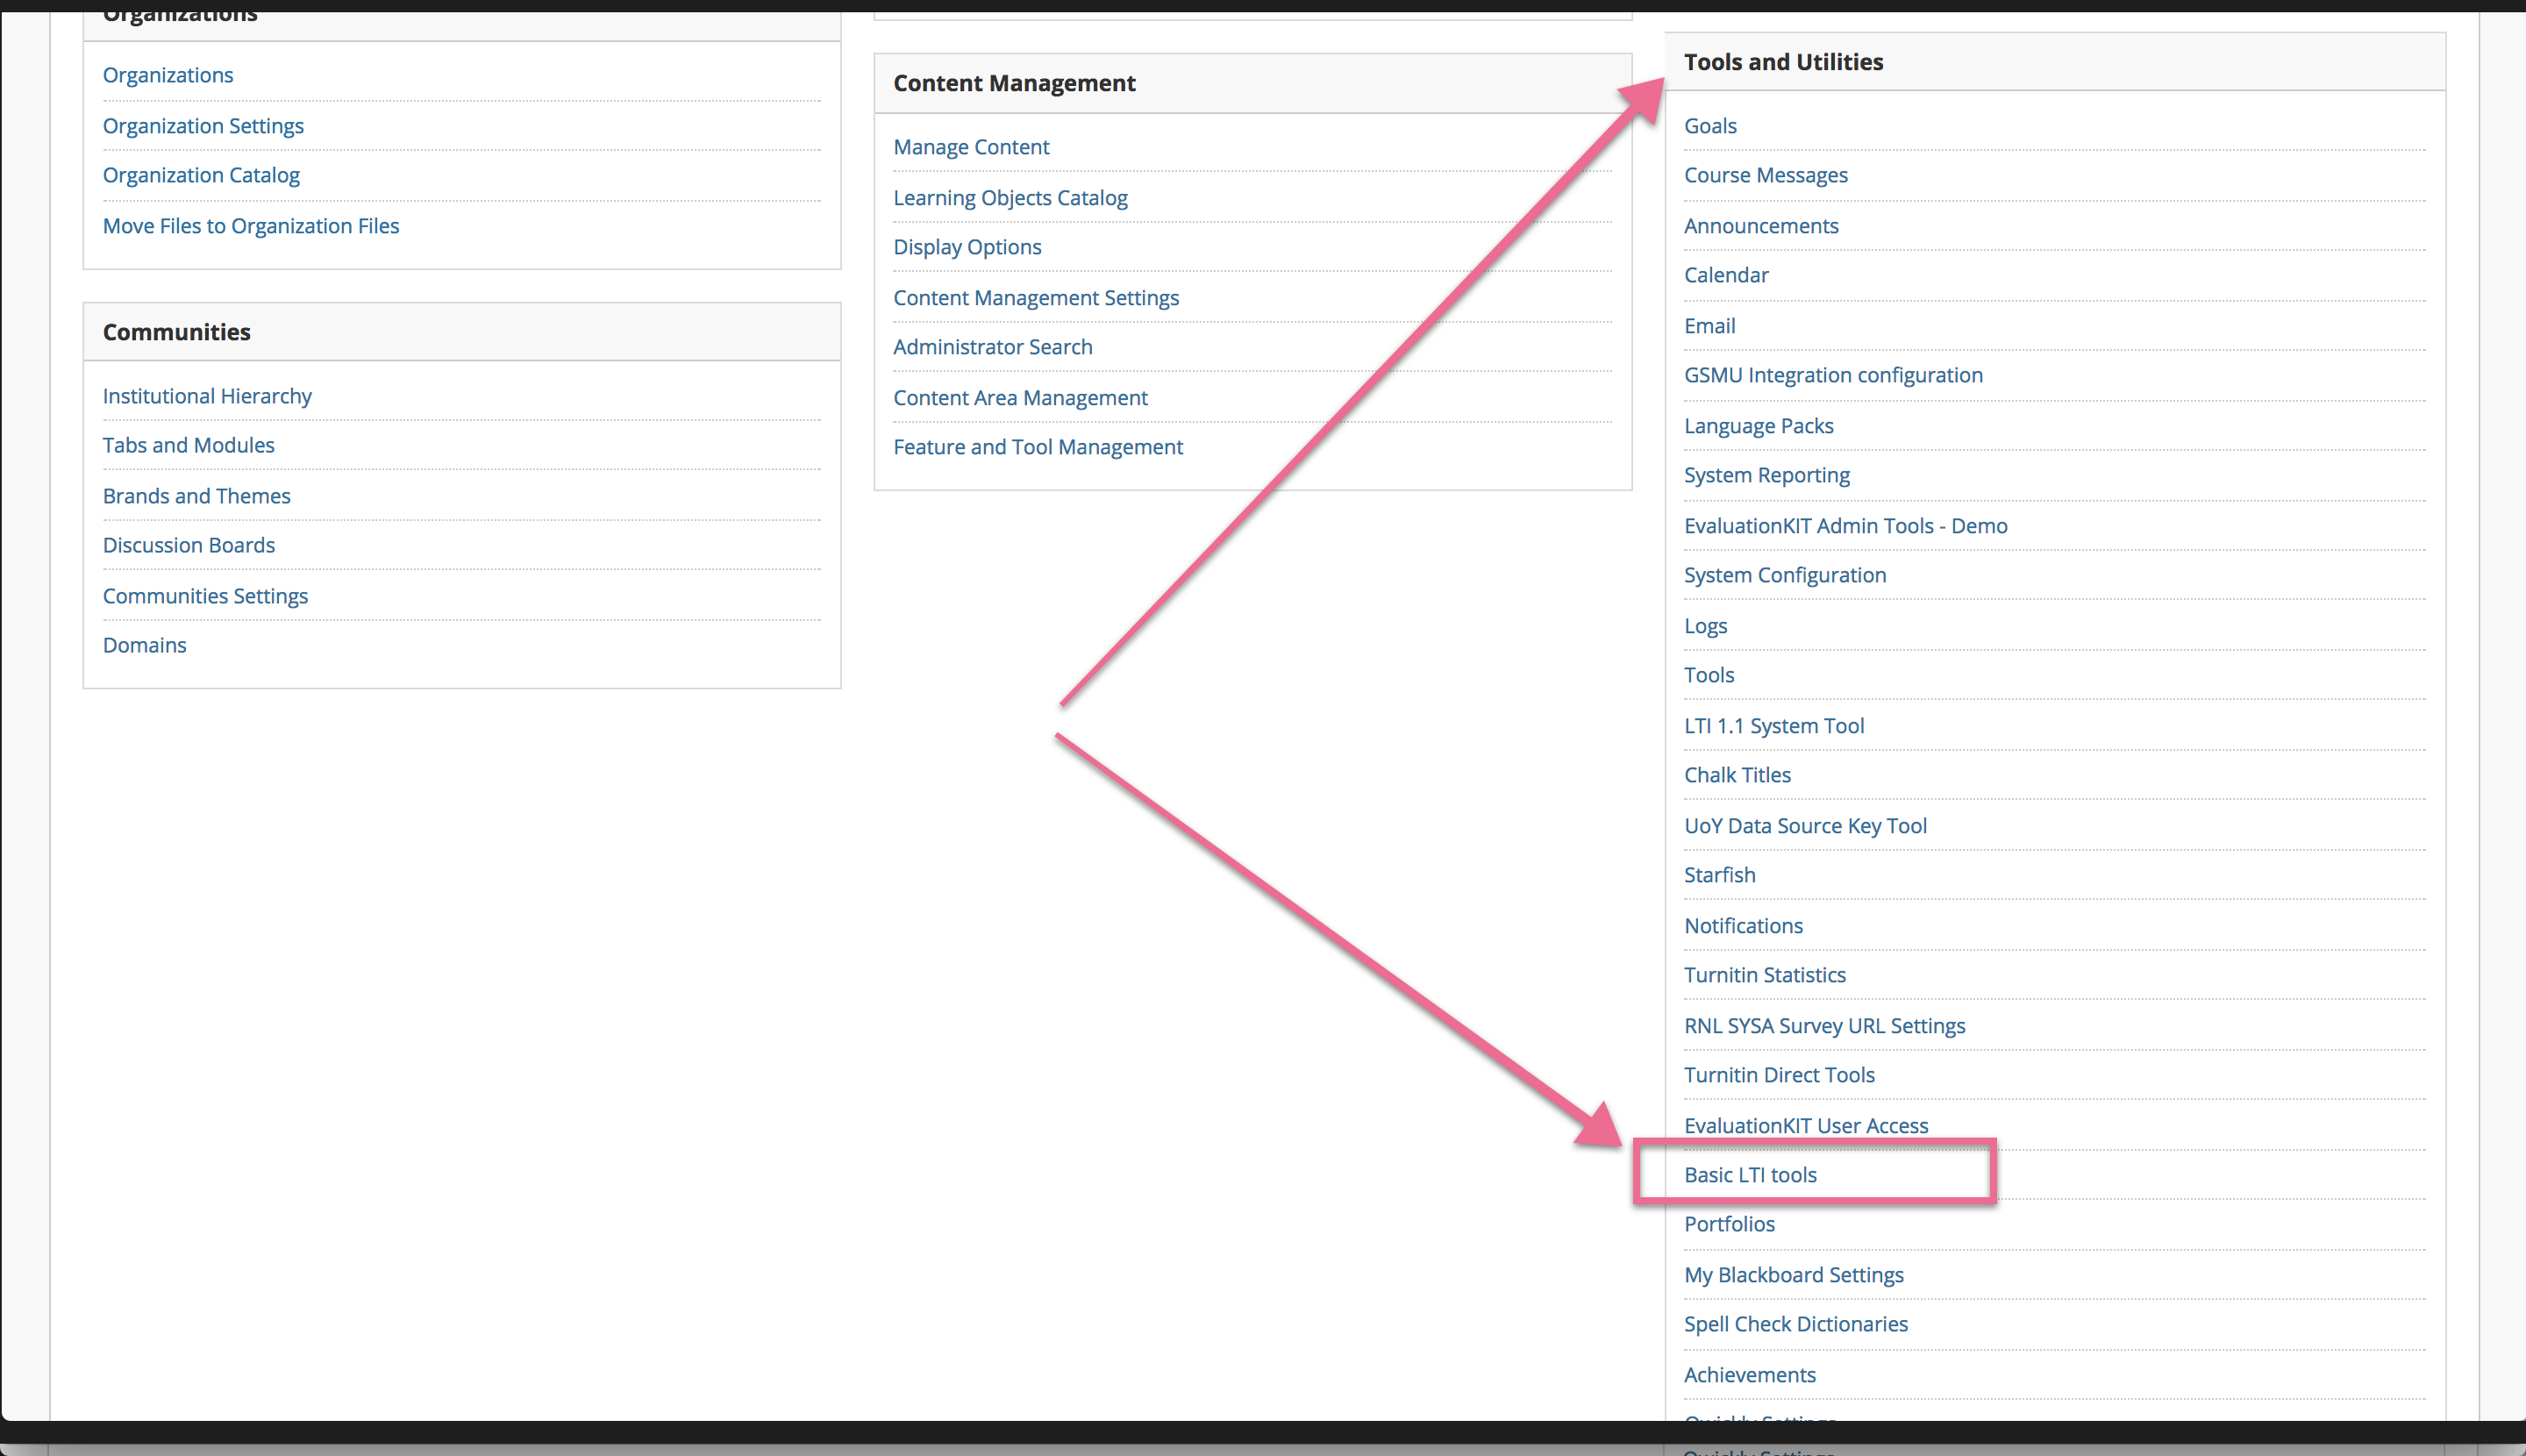Go to Tabs and Modules
Screen dimensions: 2526x1456
pos(188,445)
